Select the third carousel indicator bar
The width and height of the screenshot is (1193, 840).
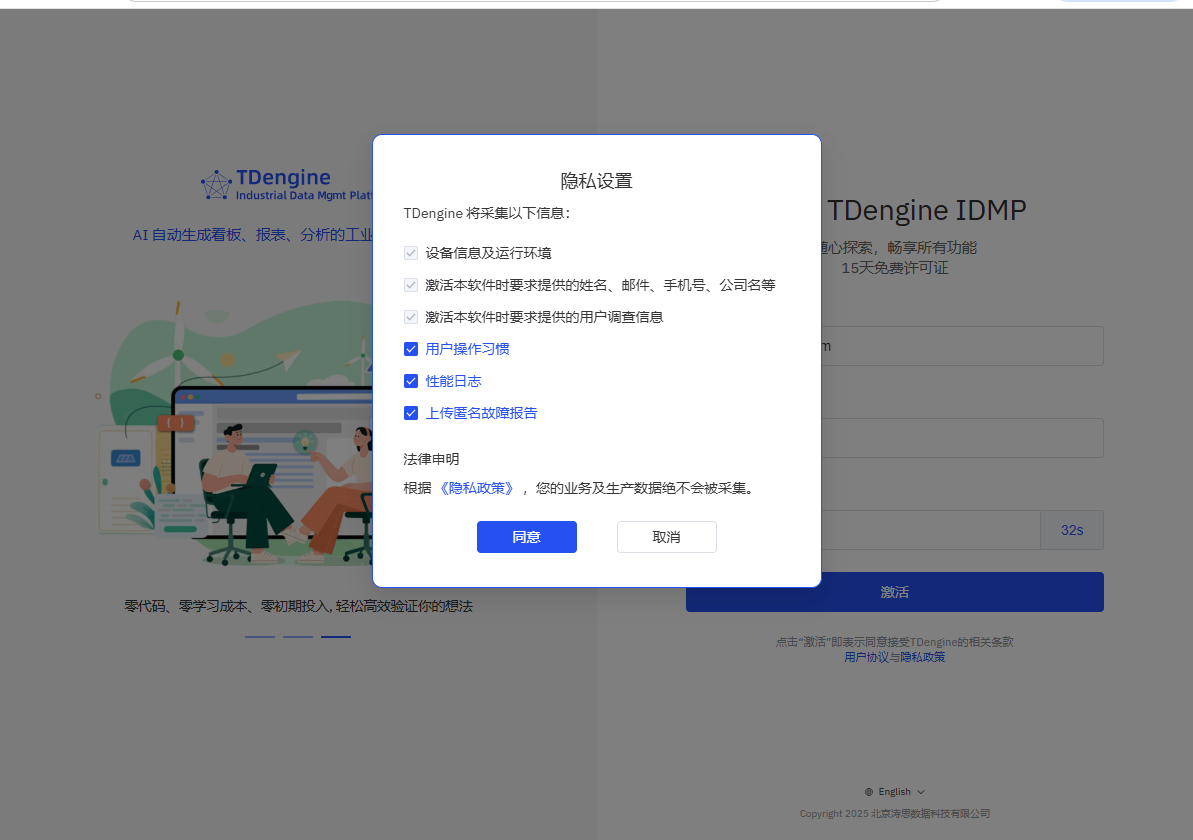point(336,636)
